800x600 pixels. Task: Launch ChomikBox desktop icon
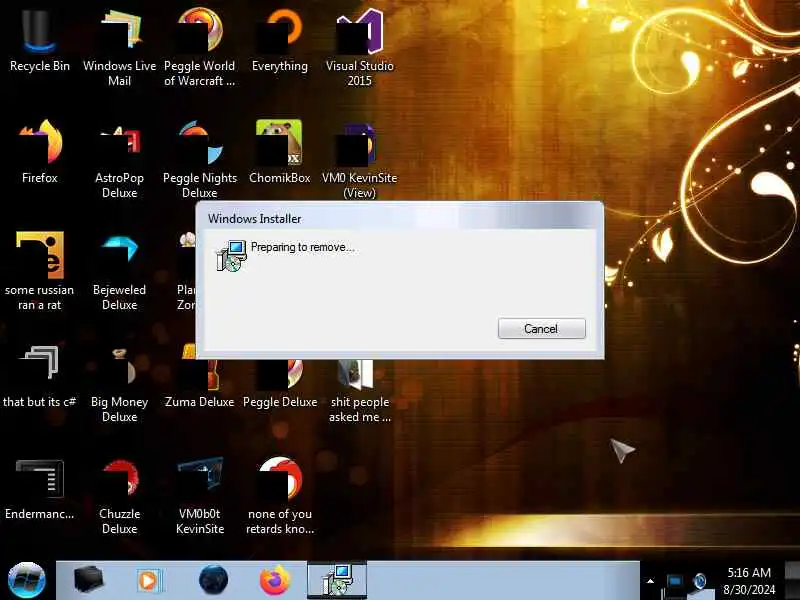click(x=280, y=152)
